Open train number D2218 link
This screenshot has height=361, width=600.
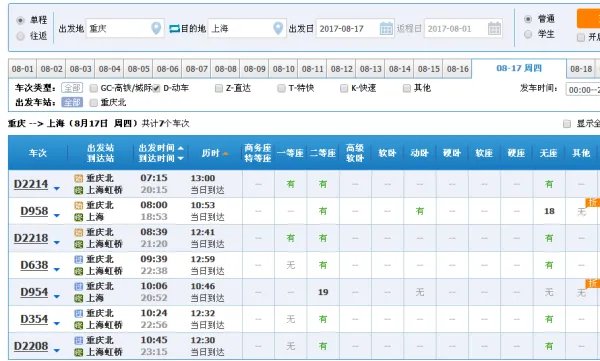click(x=31, y=238)
